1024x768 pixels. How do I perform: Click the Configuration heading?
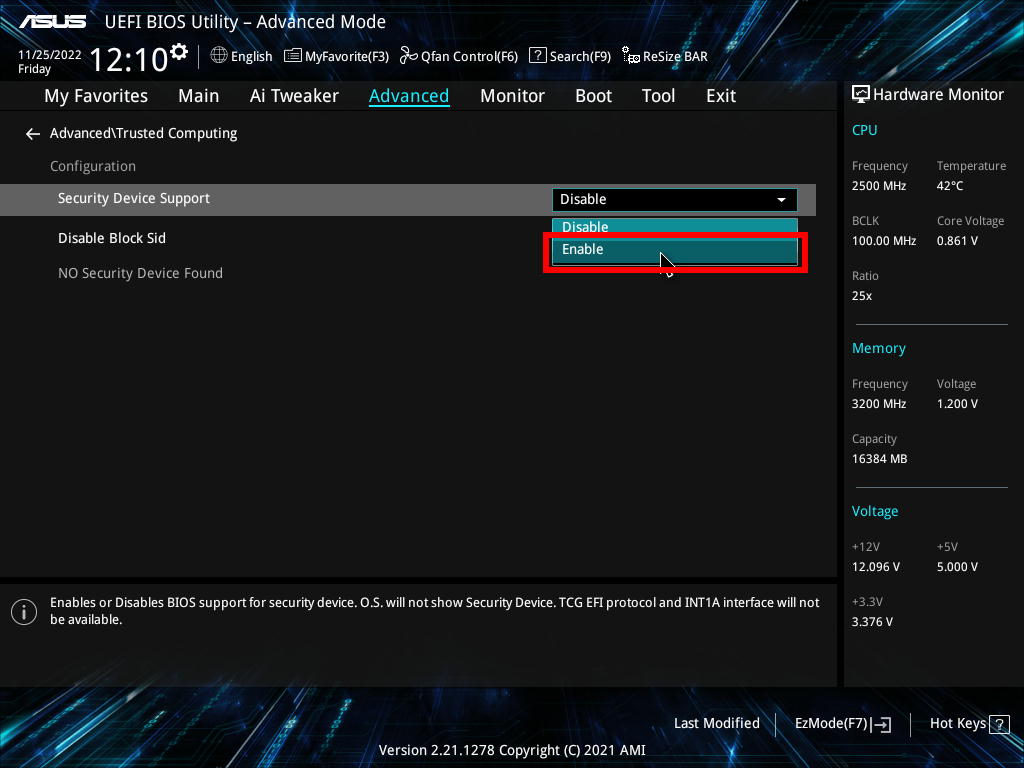coord(93,167)
